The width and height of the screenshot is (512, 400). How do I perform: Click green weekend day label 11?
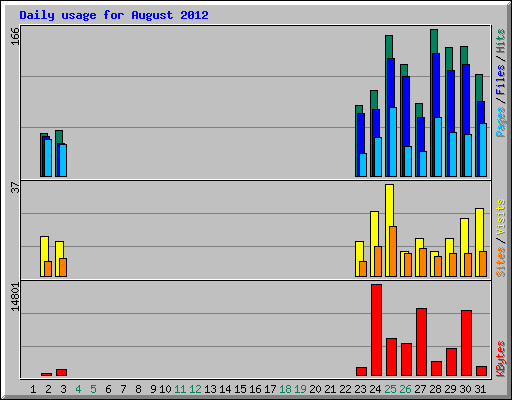[180, 389]
